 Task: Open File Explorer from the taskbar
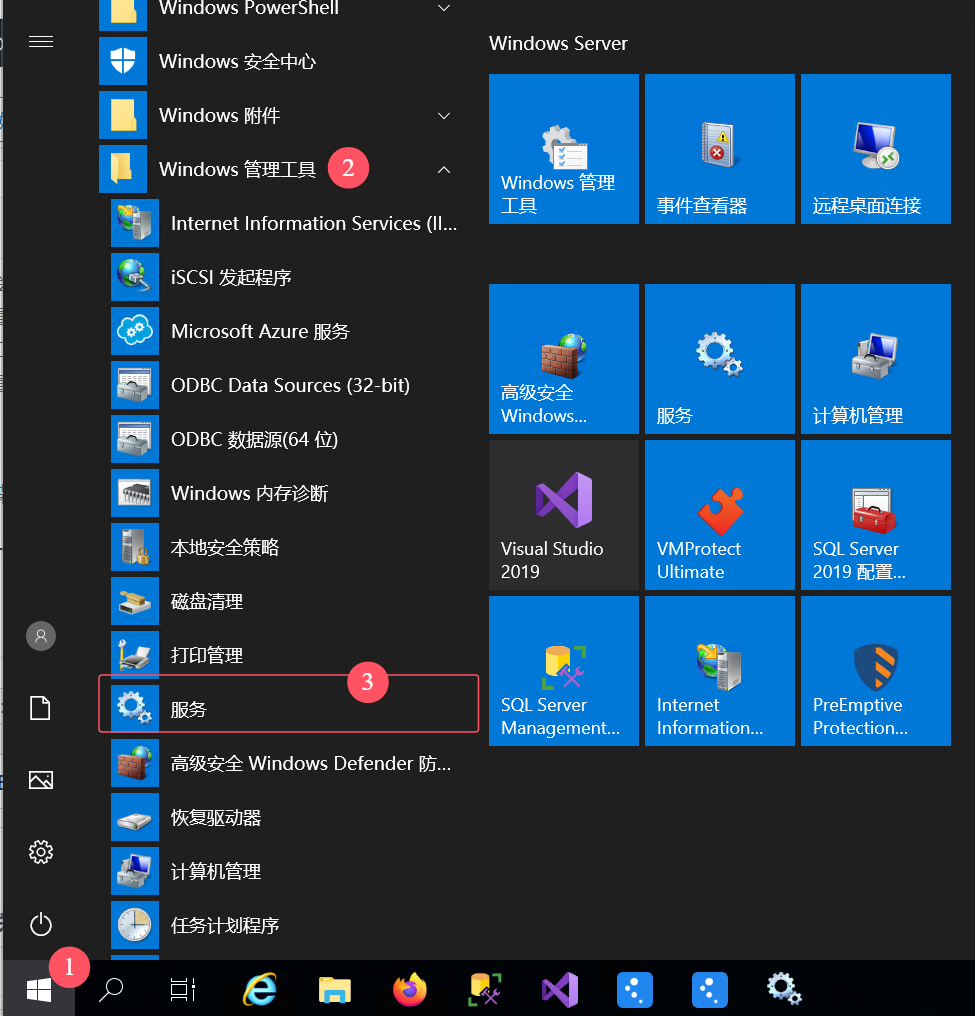coord(335,989)
